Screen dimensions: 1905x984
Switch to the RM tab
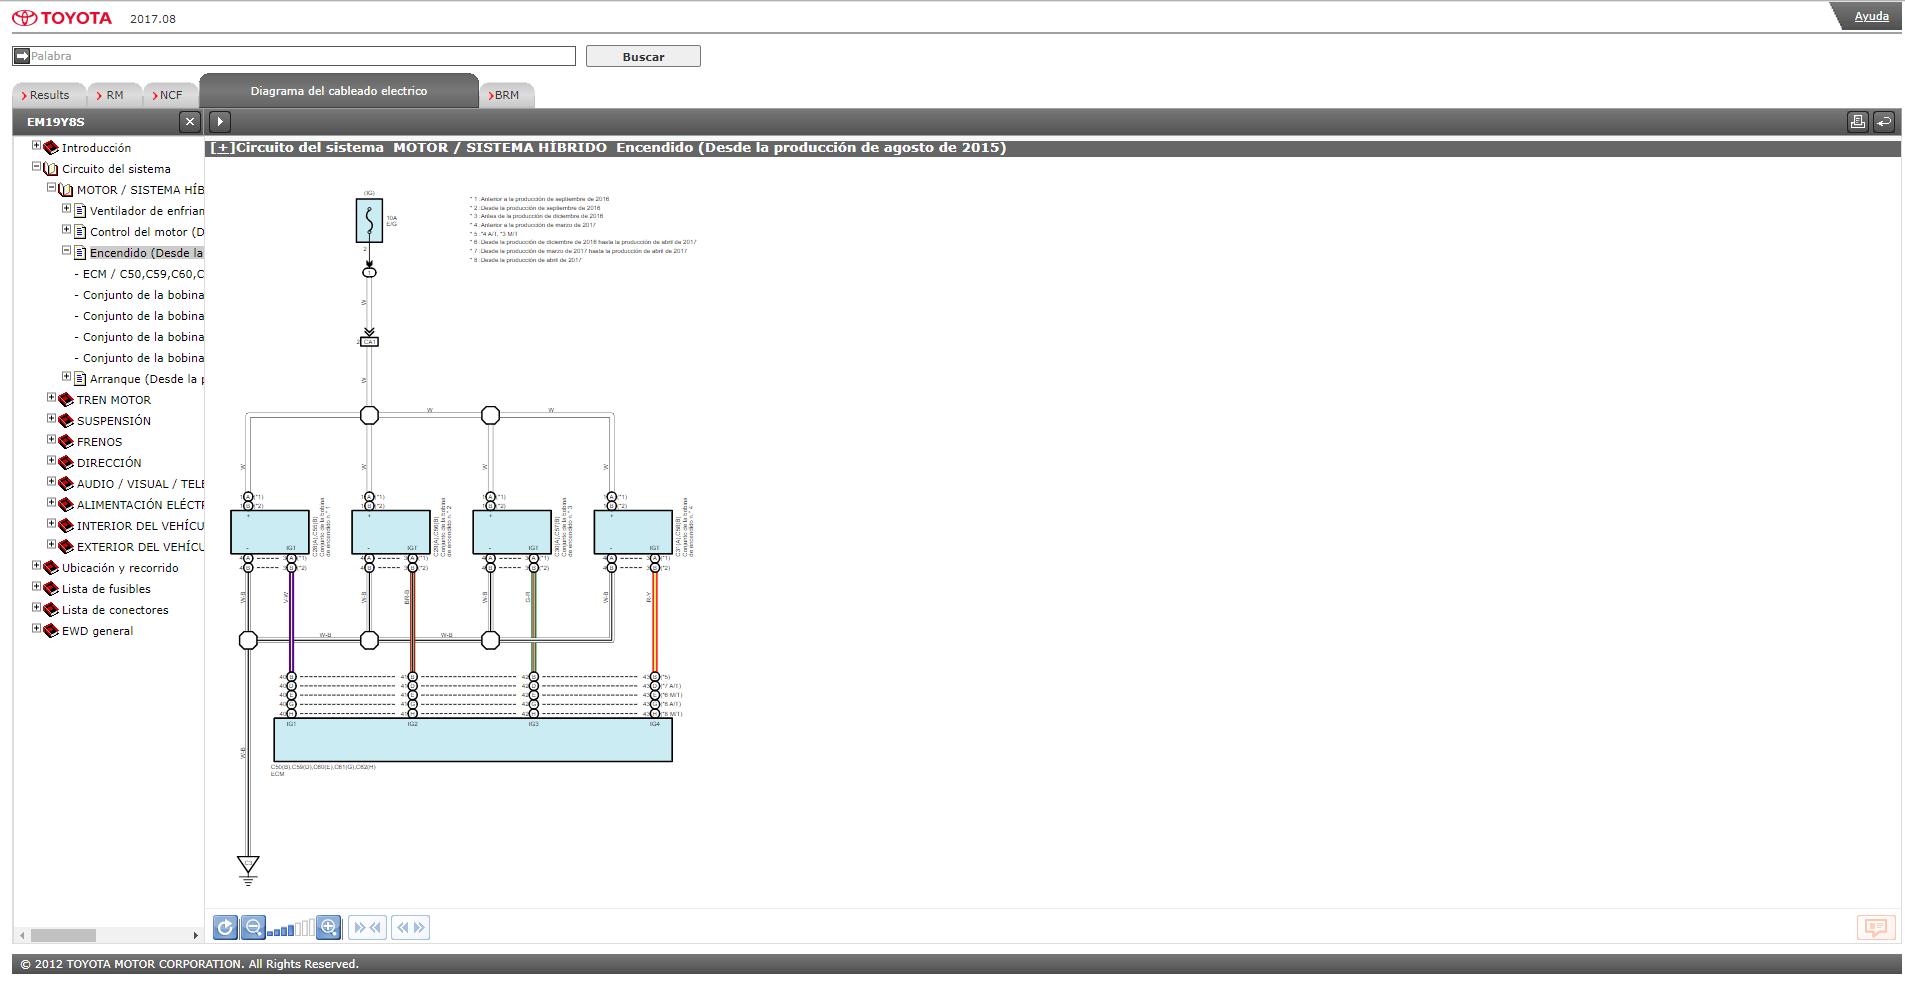[112, 95]
